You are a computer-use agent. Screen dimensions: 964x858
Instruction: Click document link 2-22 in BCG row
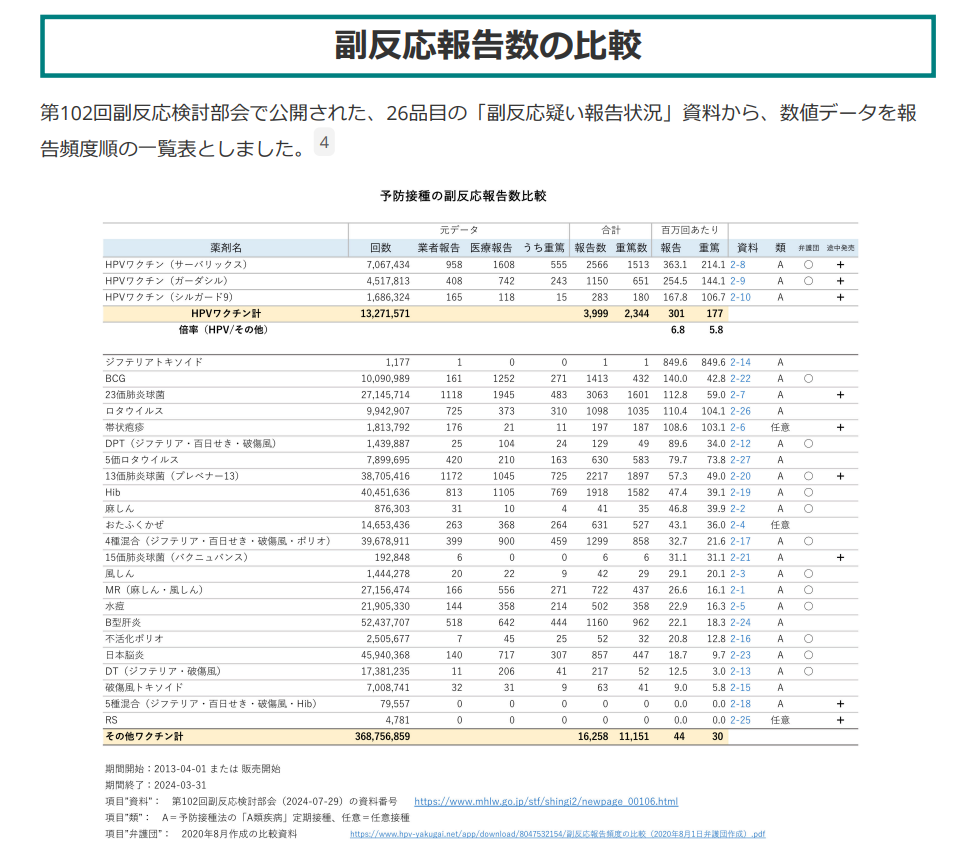[x=740, y=379]
